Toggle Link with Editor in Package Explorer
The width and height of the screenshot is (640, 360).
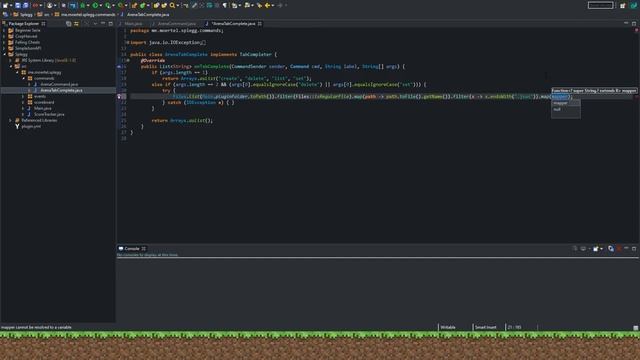76,24
